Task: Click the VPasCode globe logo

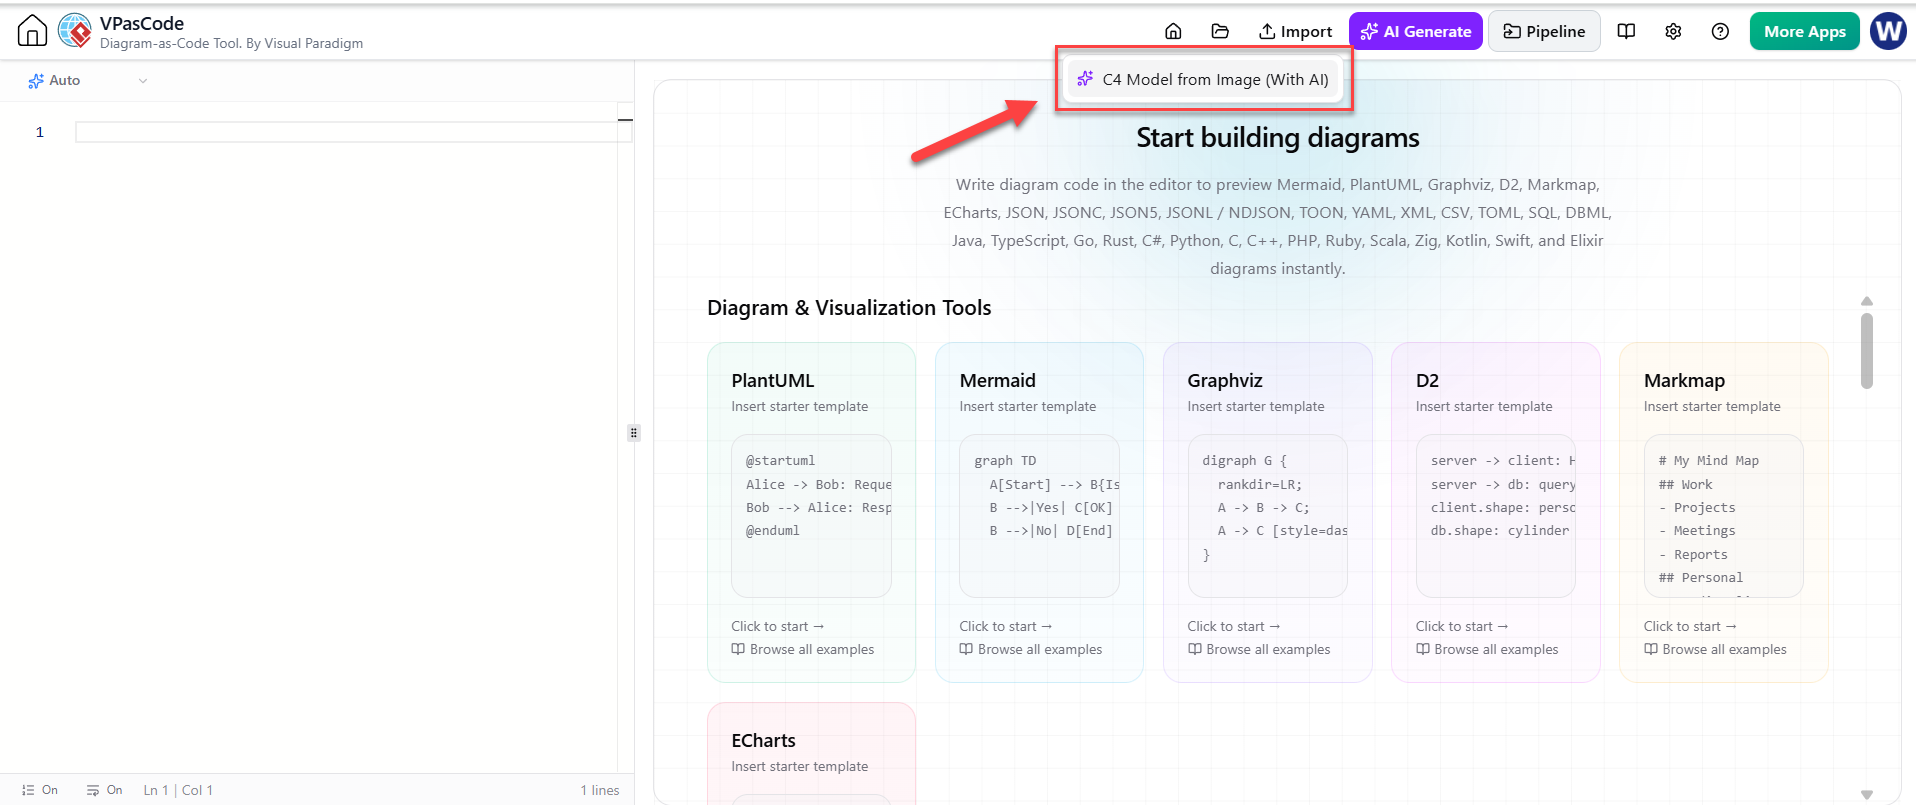Action: (x=75, y=31)
